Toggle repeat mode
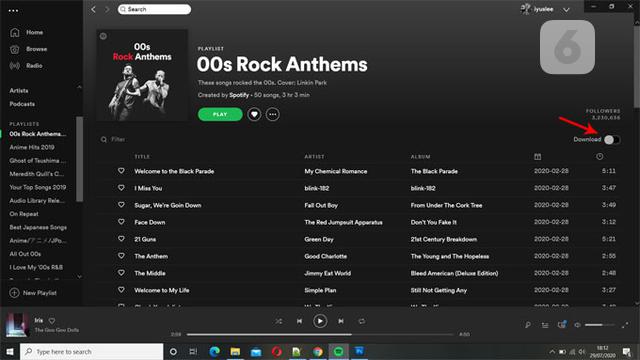Image resolution: width=640 pixels, height=360 pixels. [362, 321]
